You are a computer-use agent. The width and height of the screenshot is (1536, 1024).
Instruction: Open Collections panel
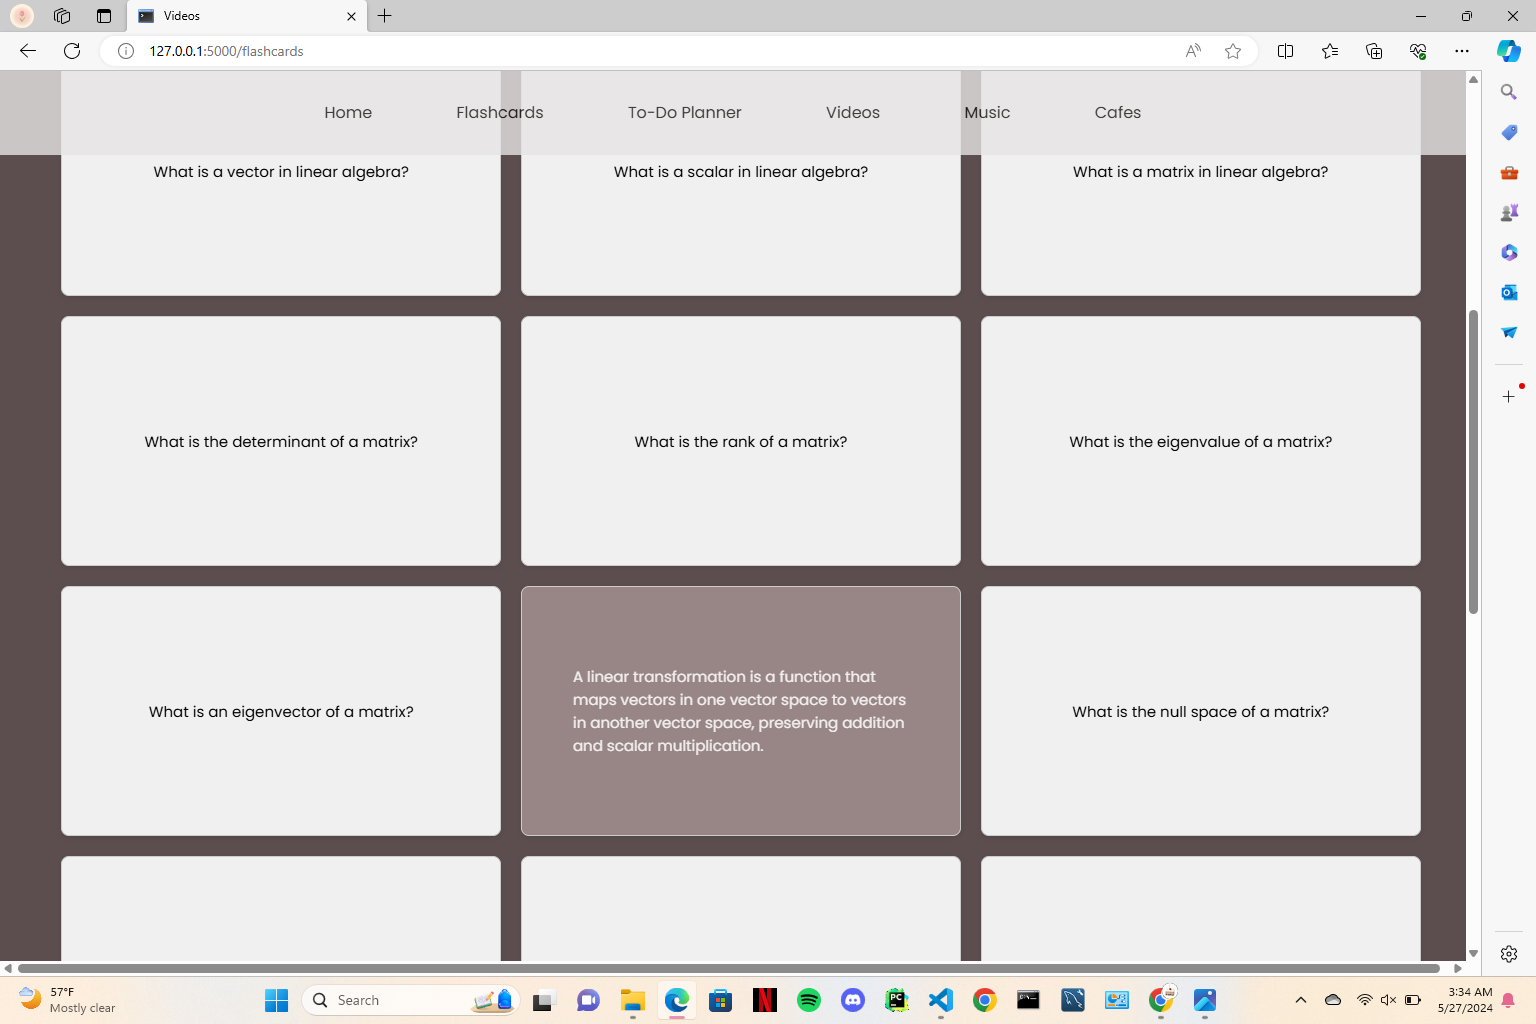(1374, 51)
